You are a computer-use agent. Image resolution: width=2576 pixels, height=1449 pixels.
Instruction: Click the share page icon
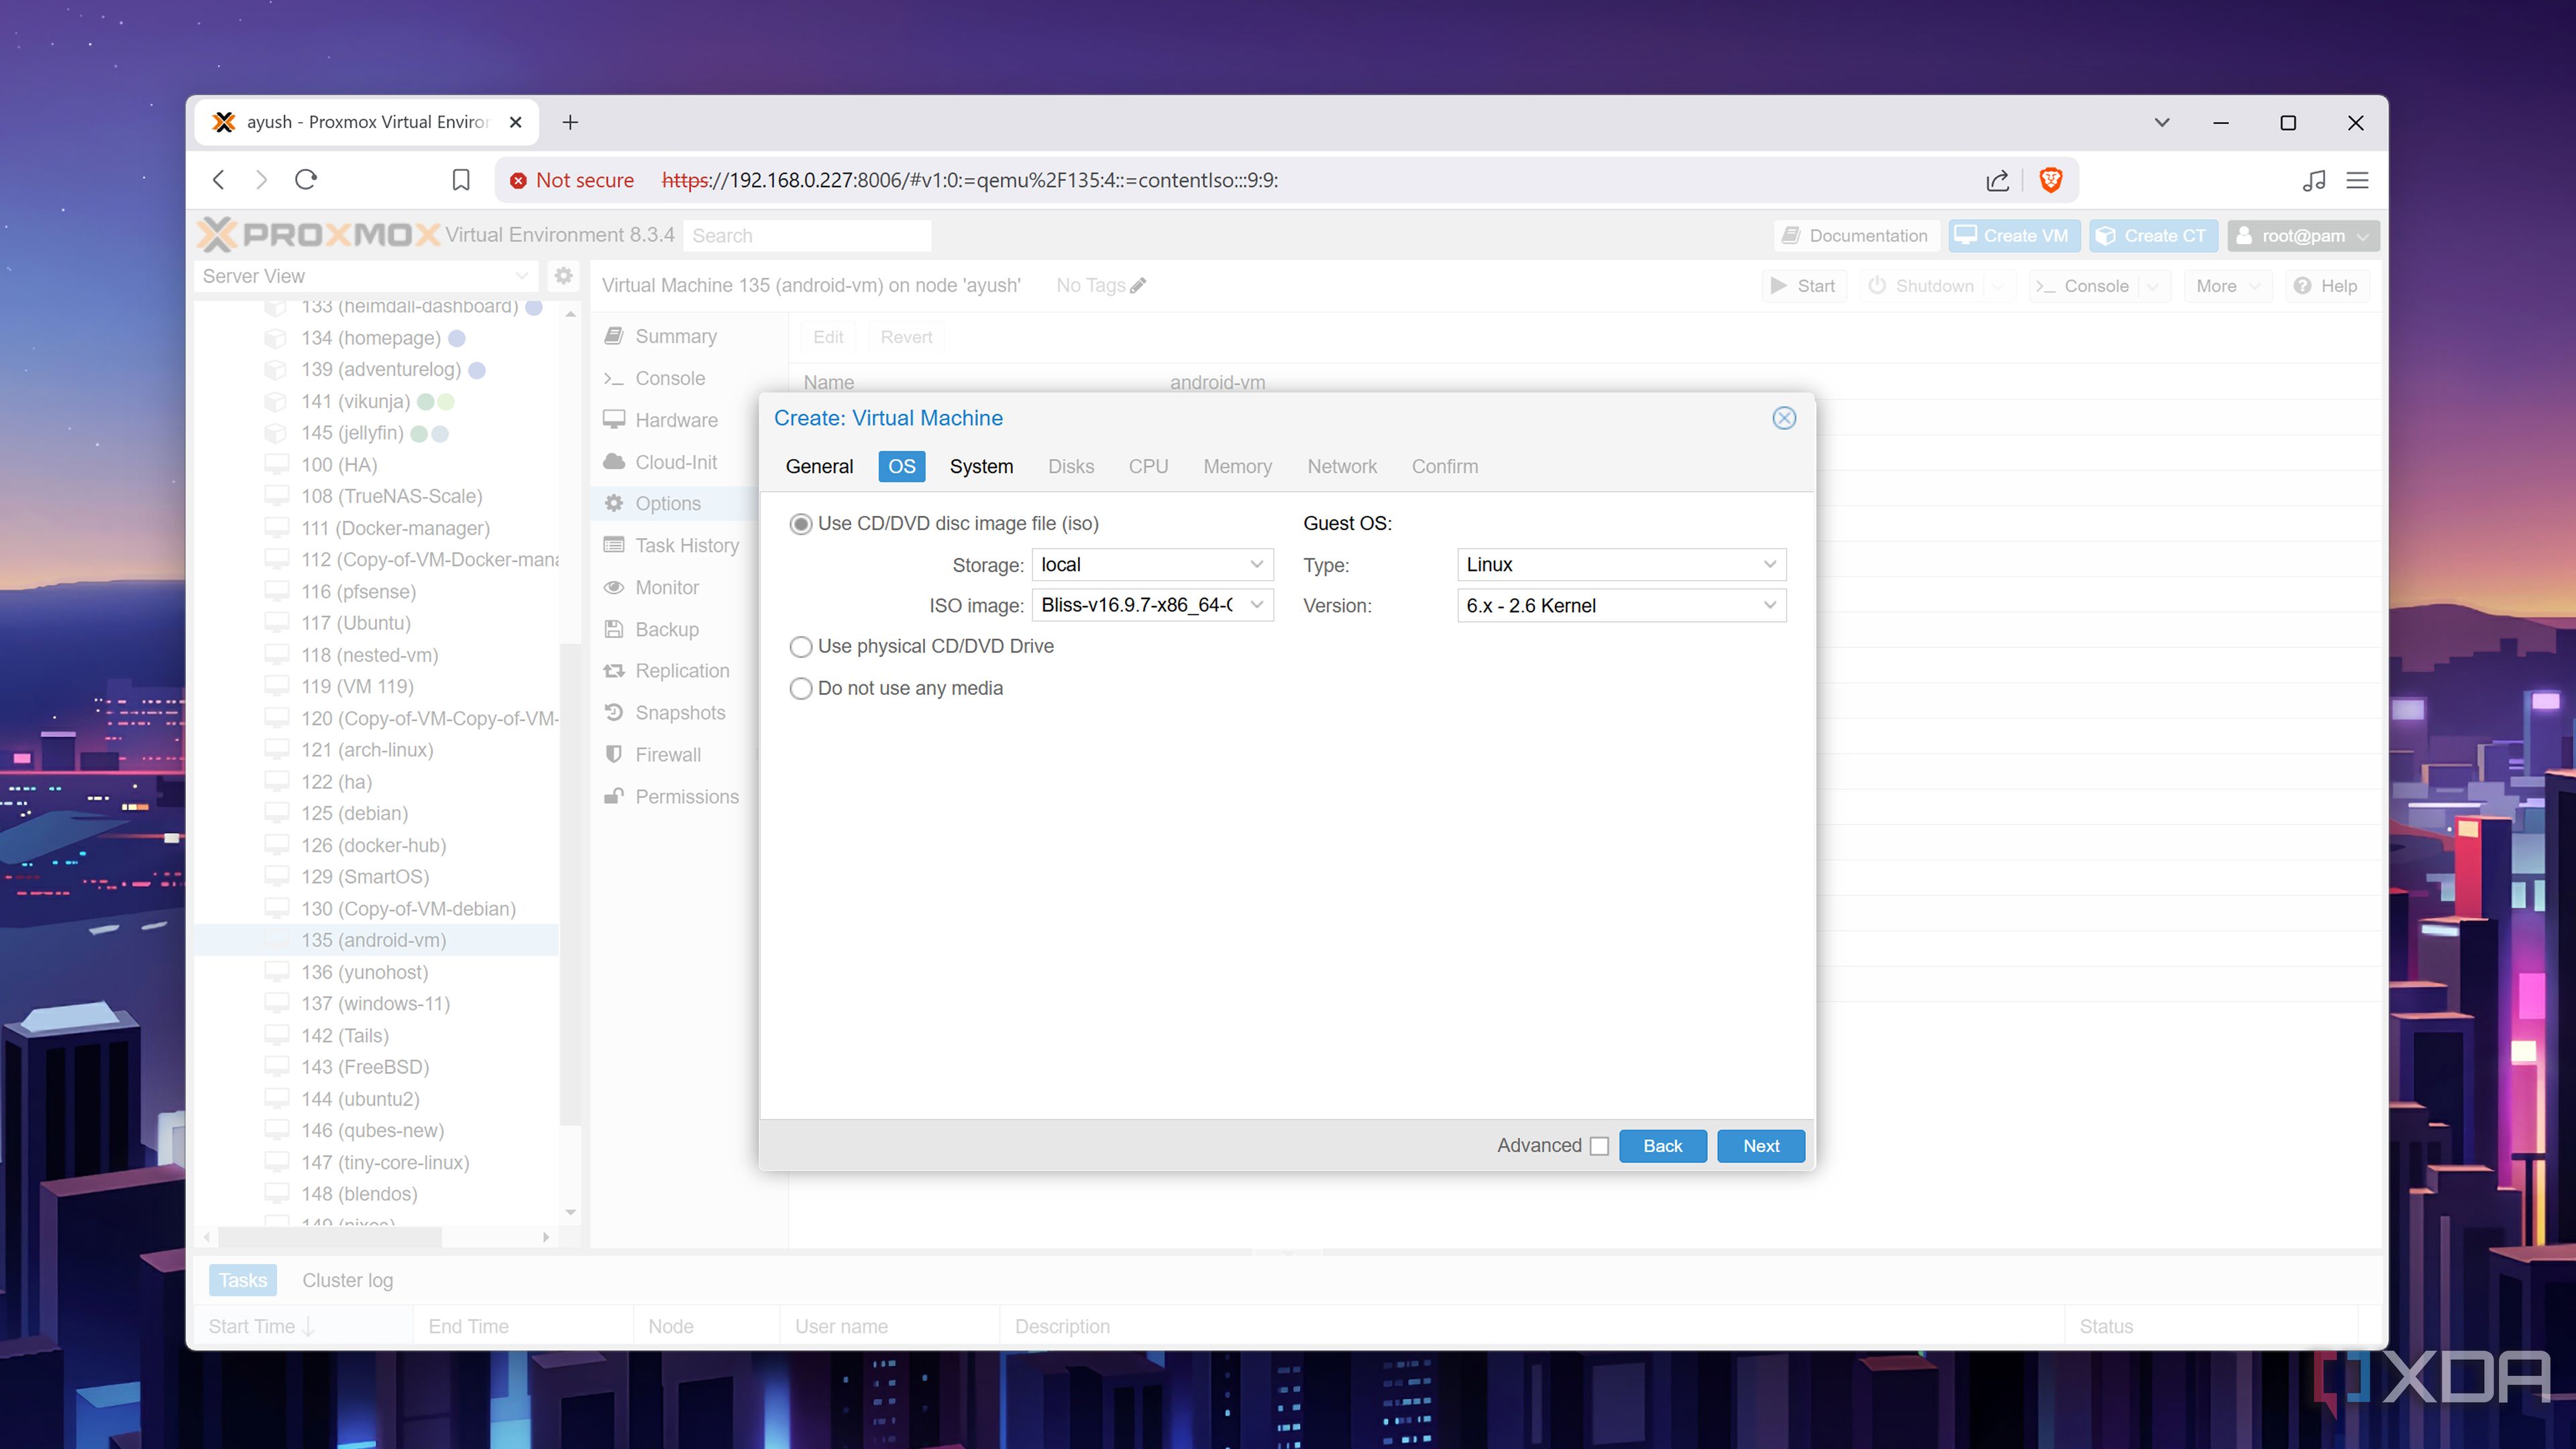click(x=1997, y=180)
